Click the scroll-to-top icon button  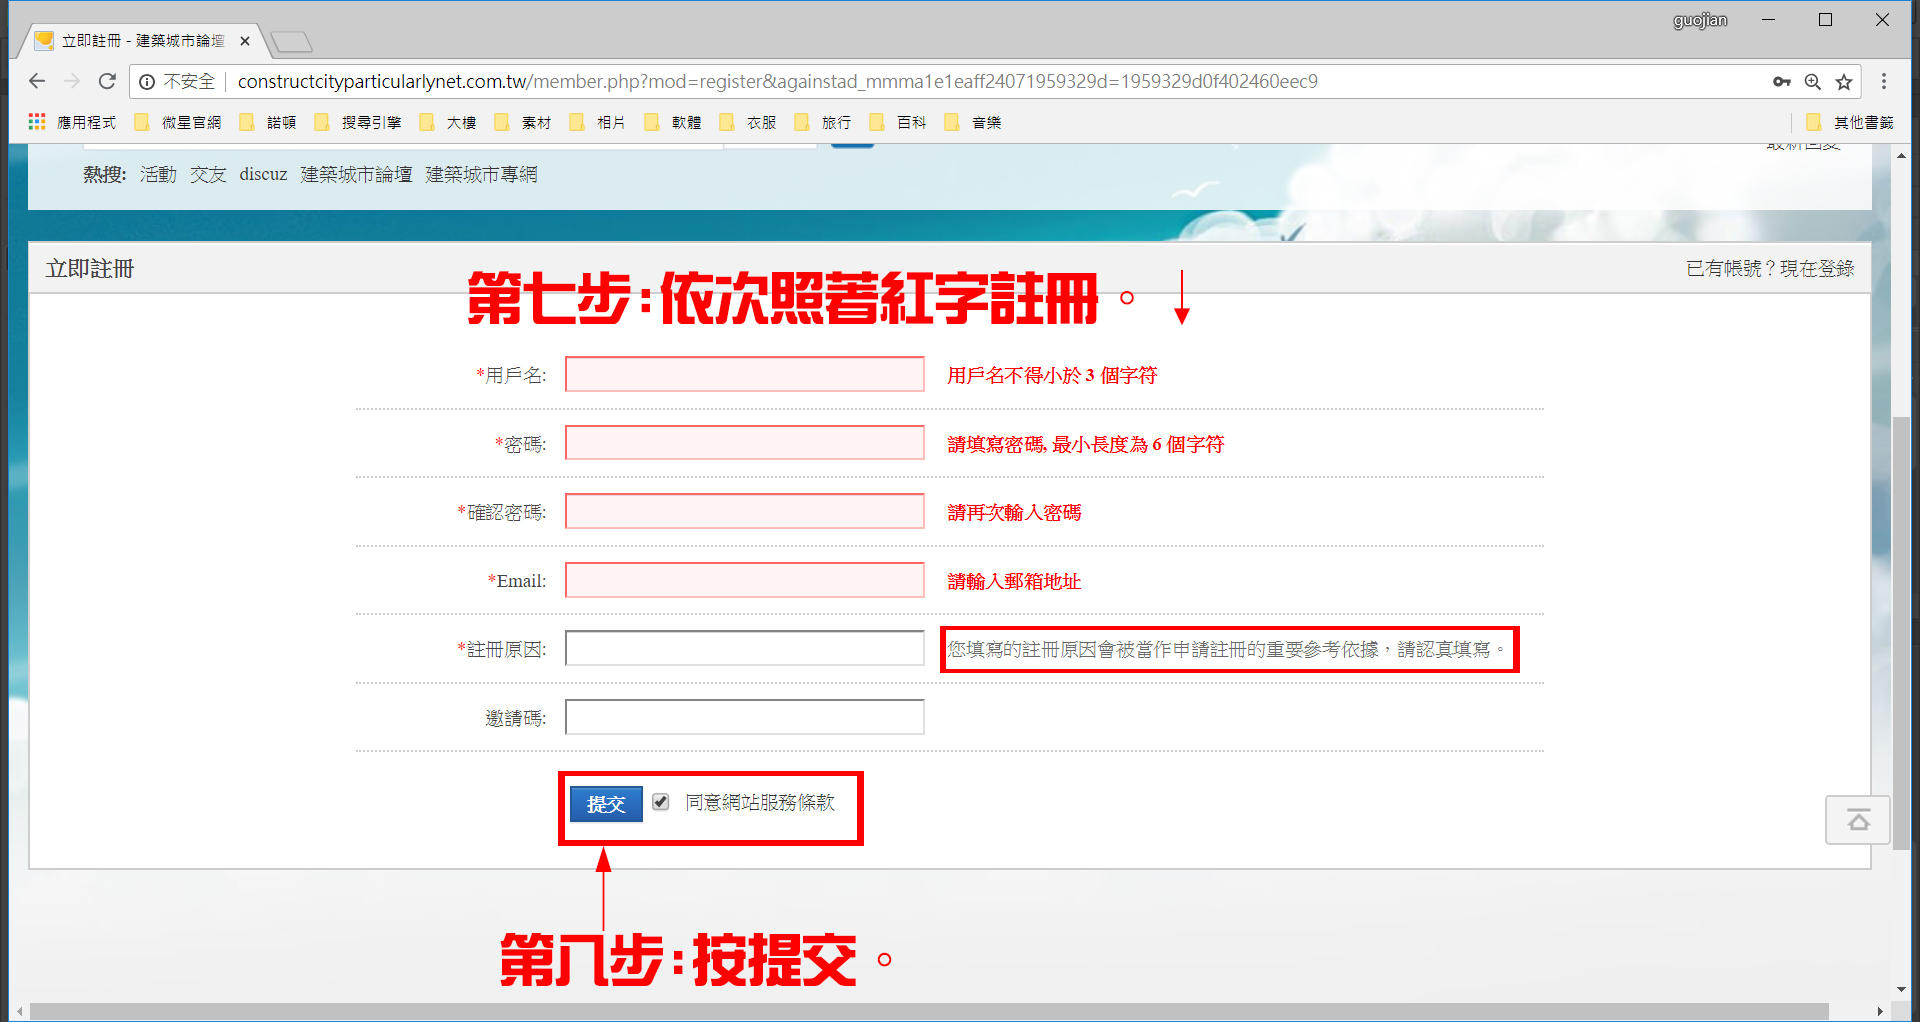[1858, 821]
